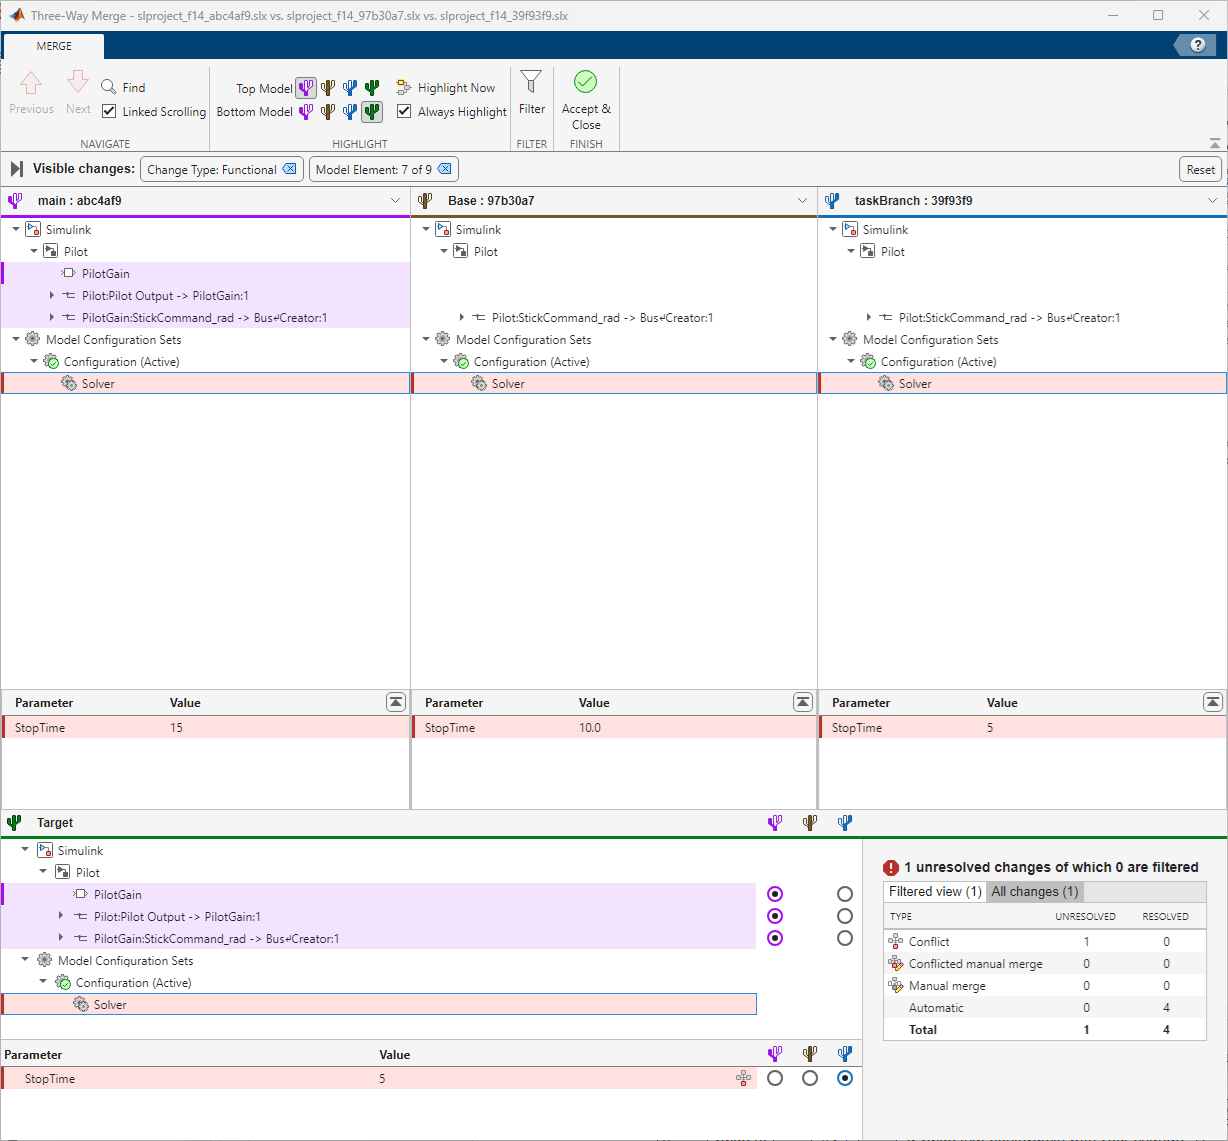The height and width of the screenshot is (1141, 1228).
Task: Set Top Model to blue taskBranch icon
Action: pos(350,88)
